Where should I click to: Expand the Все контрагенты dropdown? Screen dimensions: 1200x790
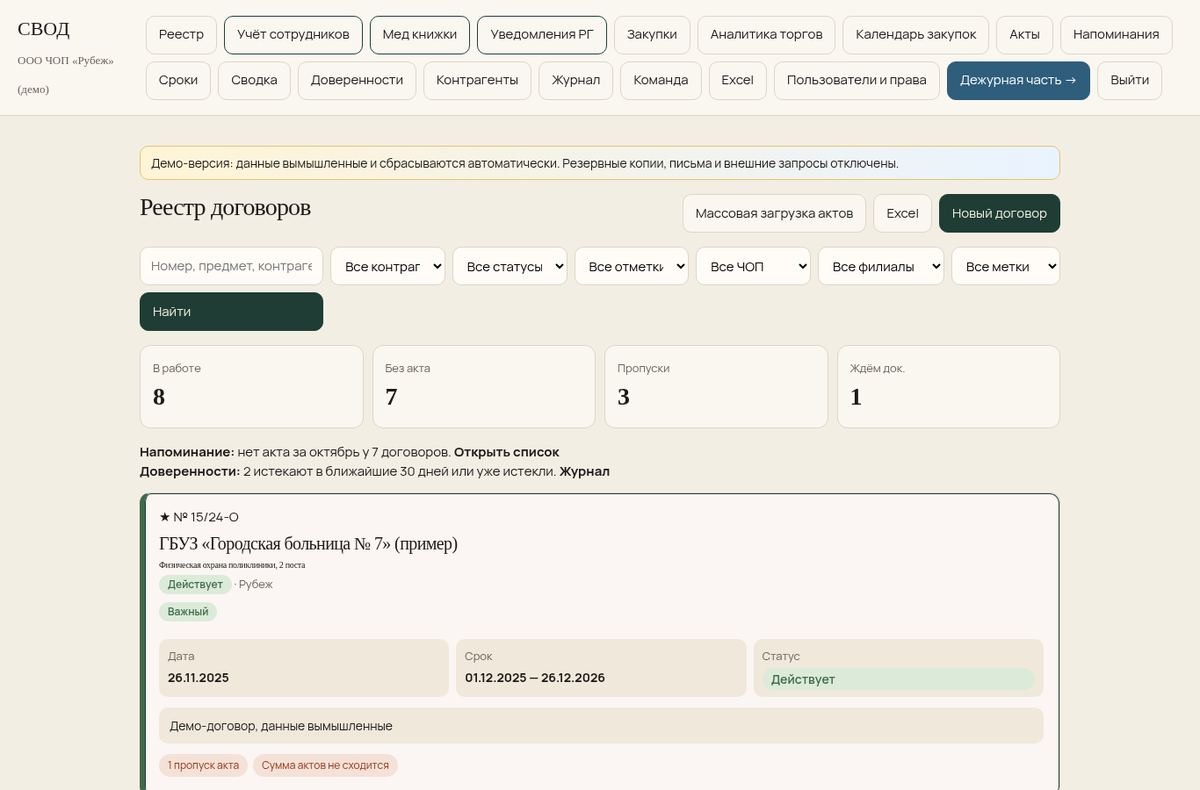click(x=388, y=266)
